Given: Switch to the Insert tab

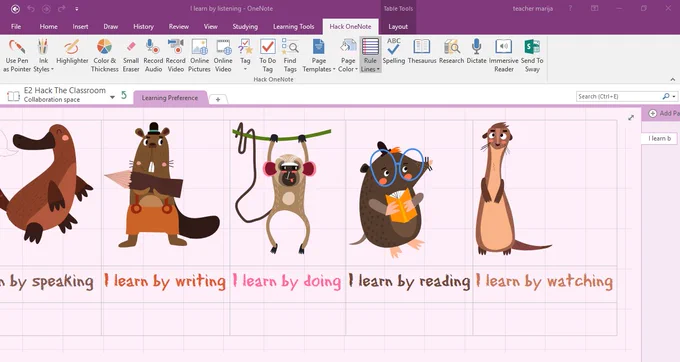Looking at the screenshot, I should (80, 26).
